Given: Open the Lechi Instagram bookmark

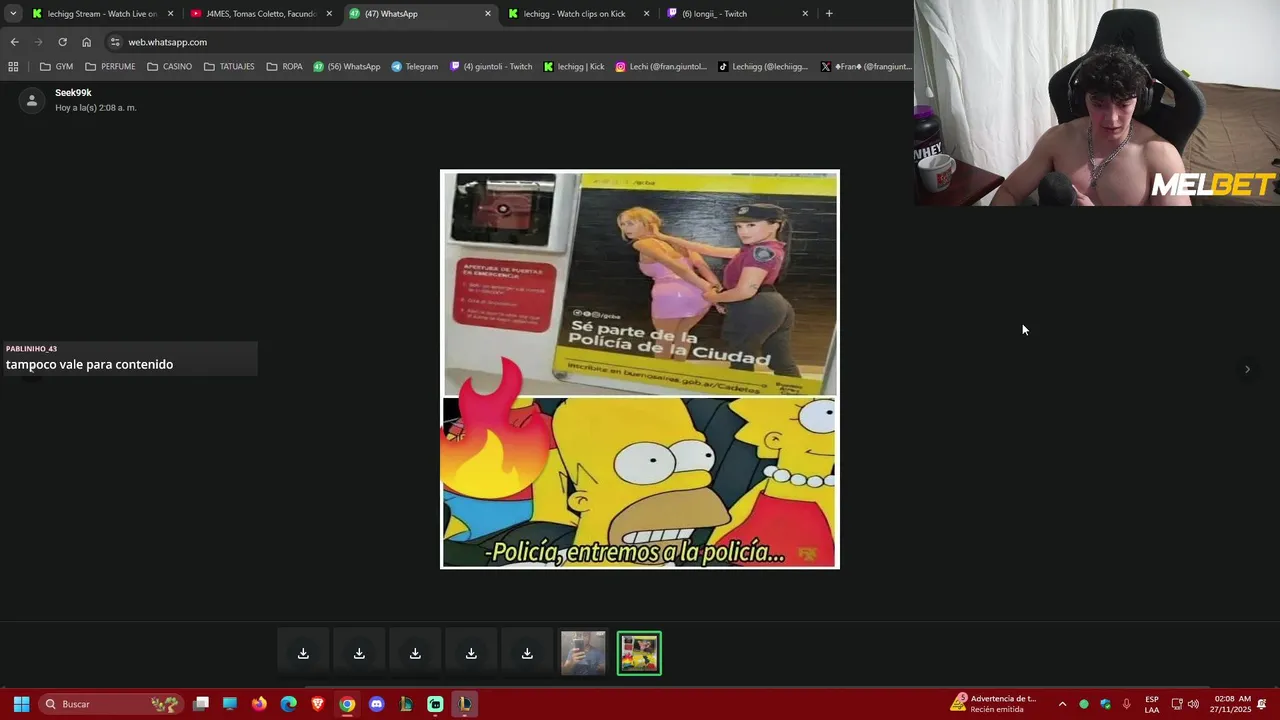Looking at the screenshot, I should pos(661,66).
